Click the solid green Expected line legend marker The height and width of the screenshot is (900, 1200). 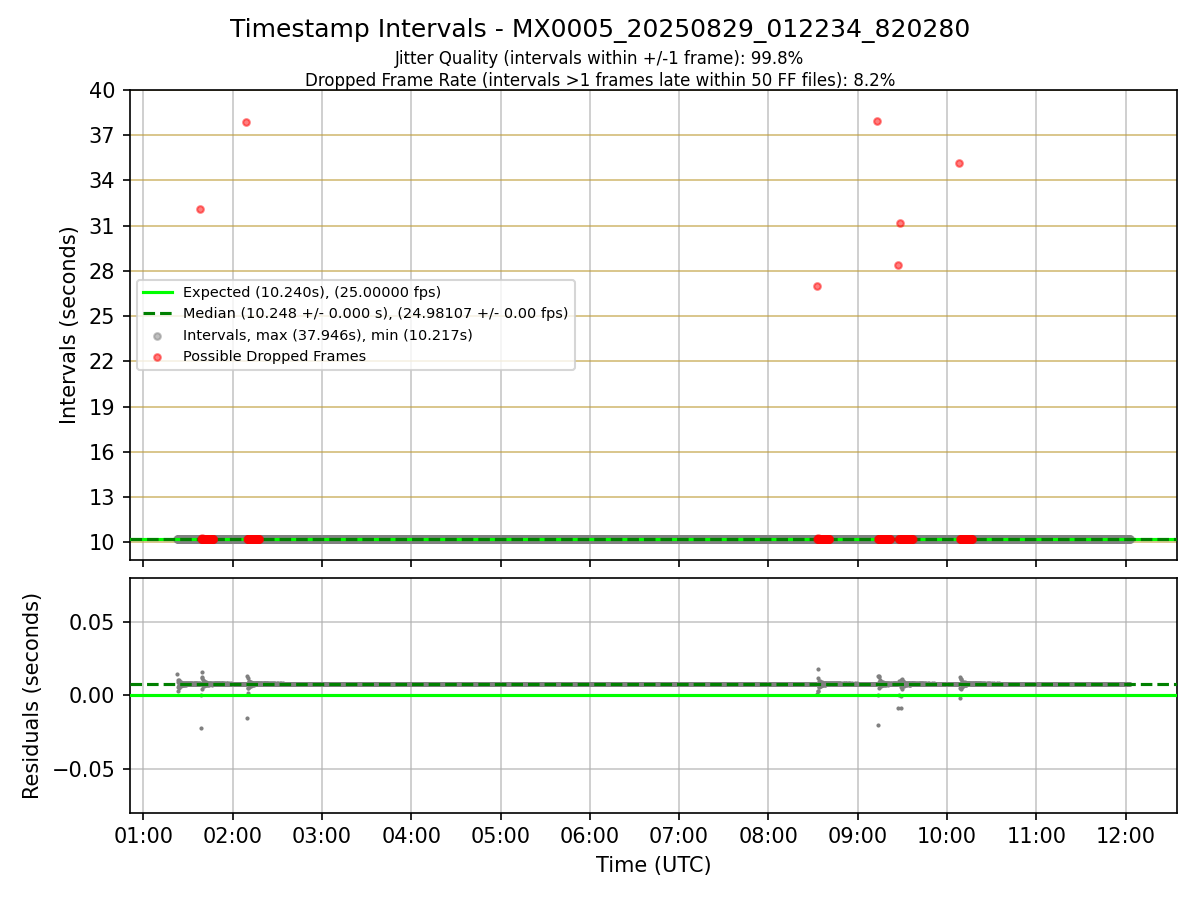[158, 292]
